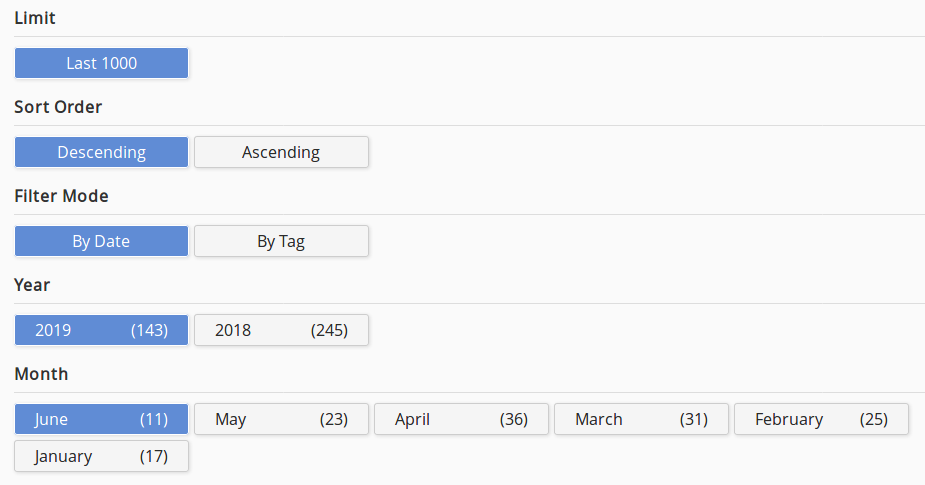Click the Sort Order section heading

[x=58, y=107]
